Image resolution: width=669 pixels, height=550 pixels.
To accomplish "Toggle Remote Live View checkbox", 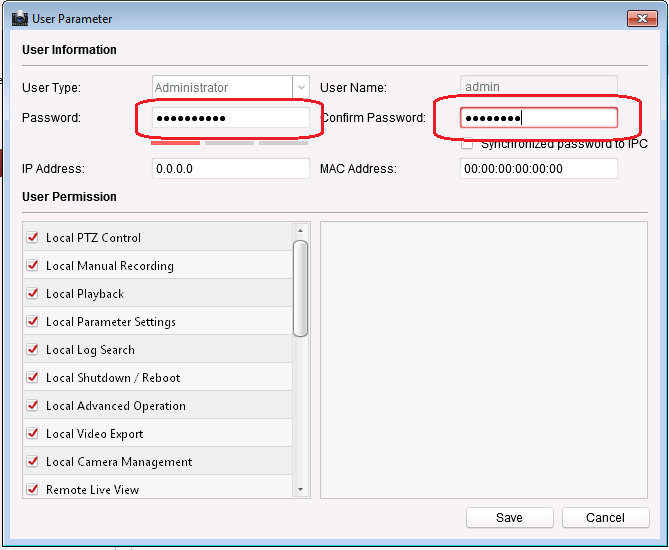I will click(x=33, y=490).
